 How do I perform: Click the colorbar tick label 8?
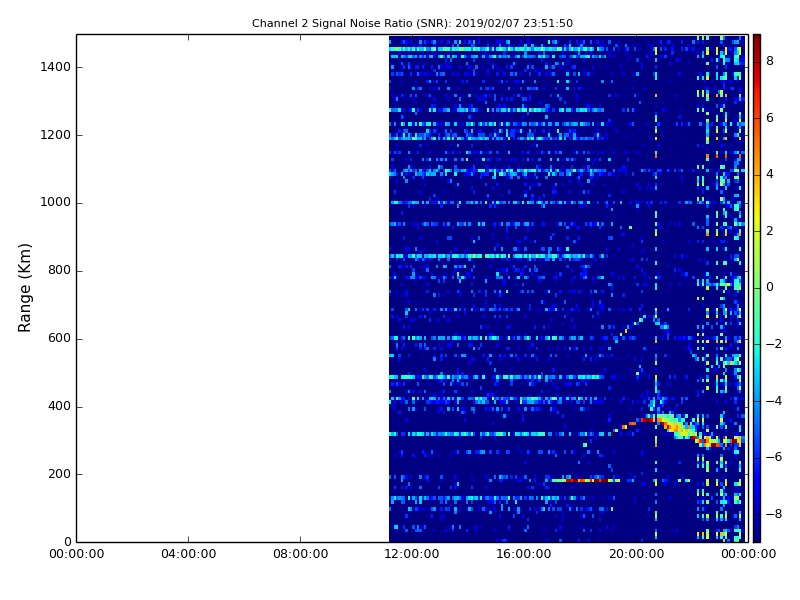(x=770, y=61)
